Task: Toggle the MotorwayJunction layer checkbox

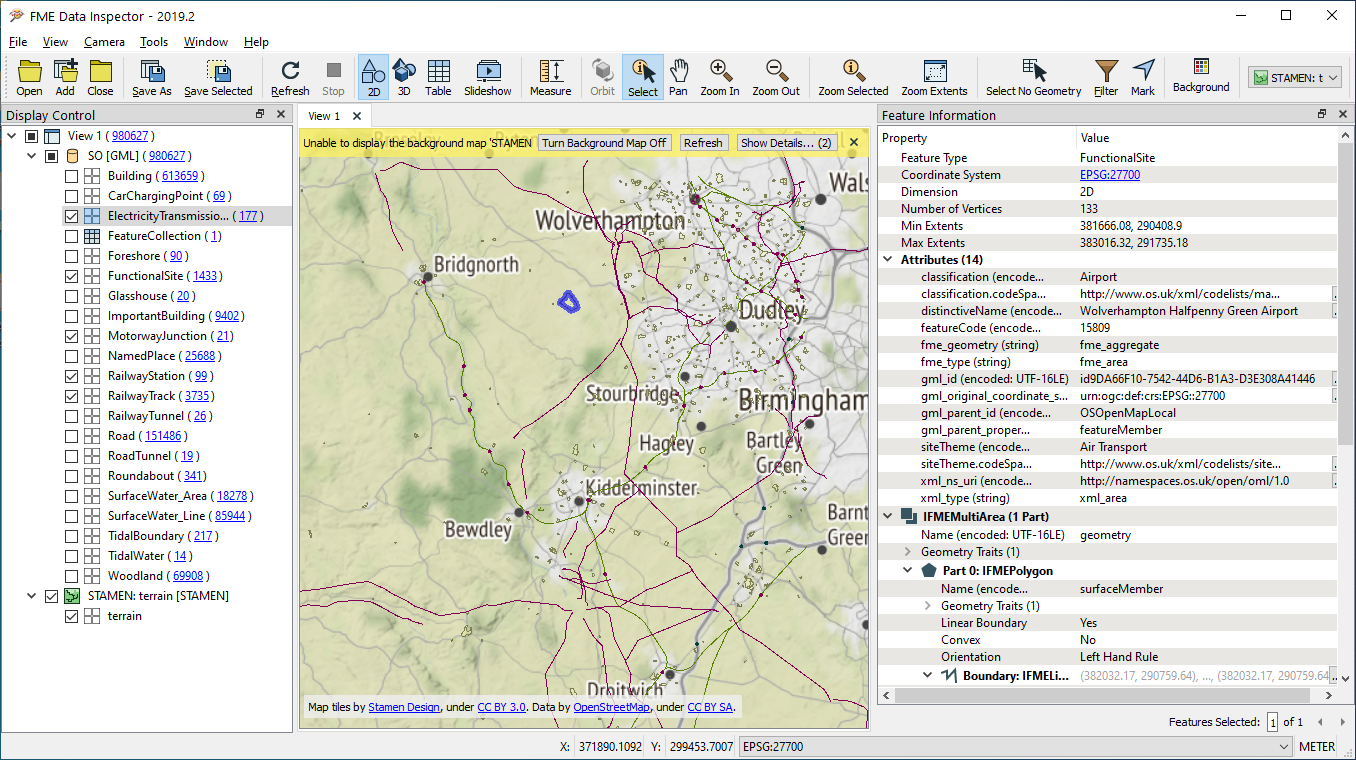Action: (x=71, y=336)
